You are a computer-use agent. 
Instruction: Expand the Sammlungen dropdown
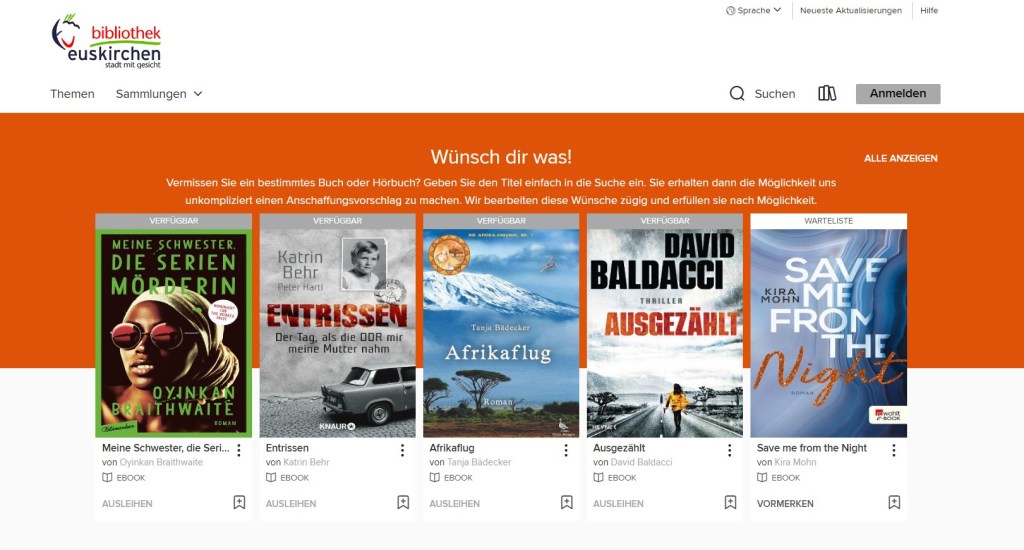pyautogui.click(x=159, y=94)
